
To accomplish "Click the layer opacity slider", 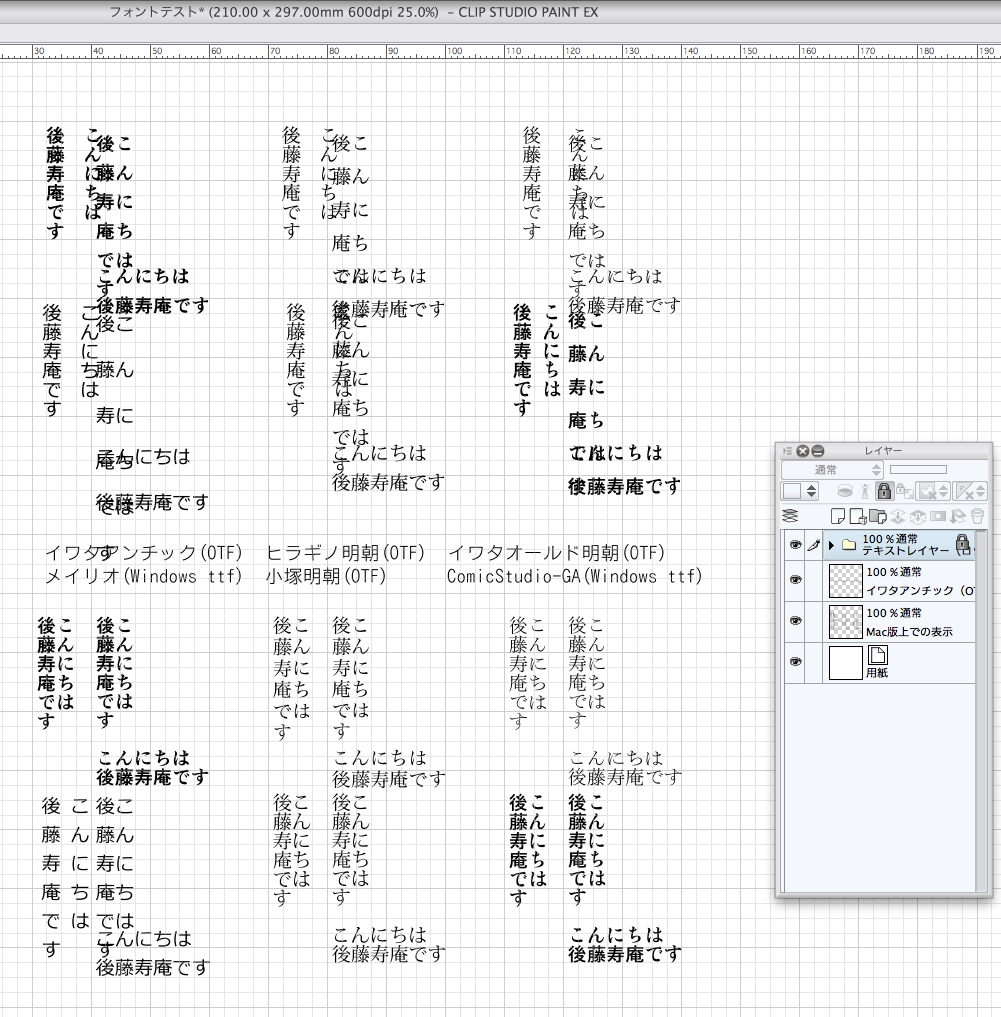I will coord(918,470).
